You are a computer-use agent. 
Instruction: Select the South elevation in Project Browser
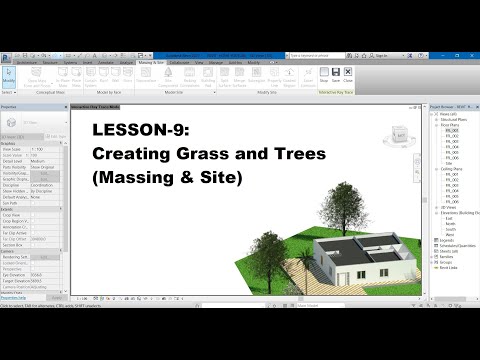coord(451,229)
